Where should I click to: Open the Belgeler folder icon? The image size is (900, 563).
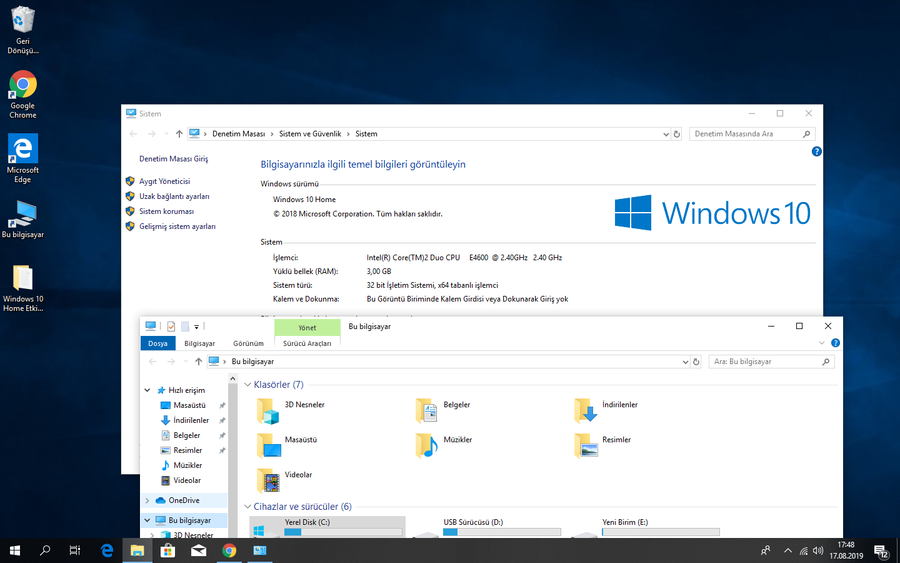[x=427, y=410]
